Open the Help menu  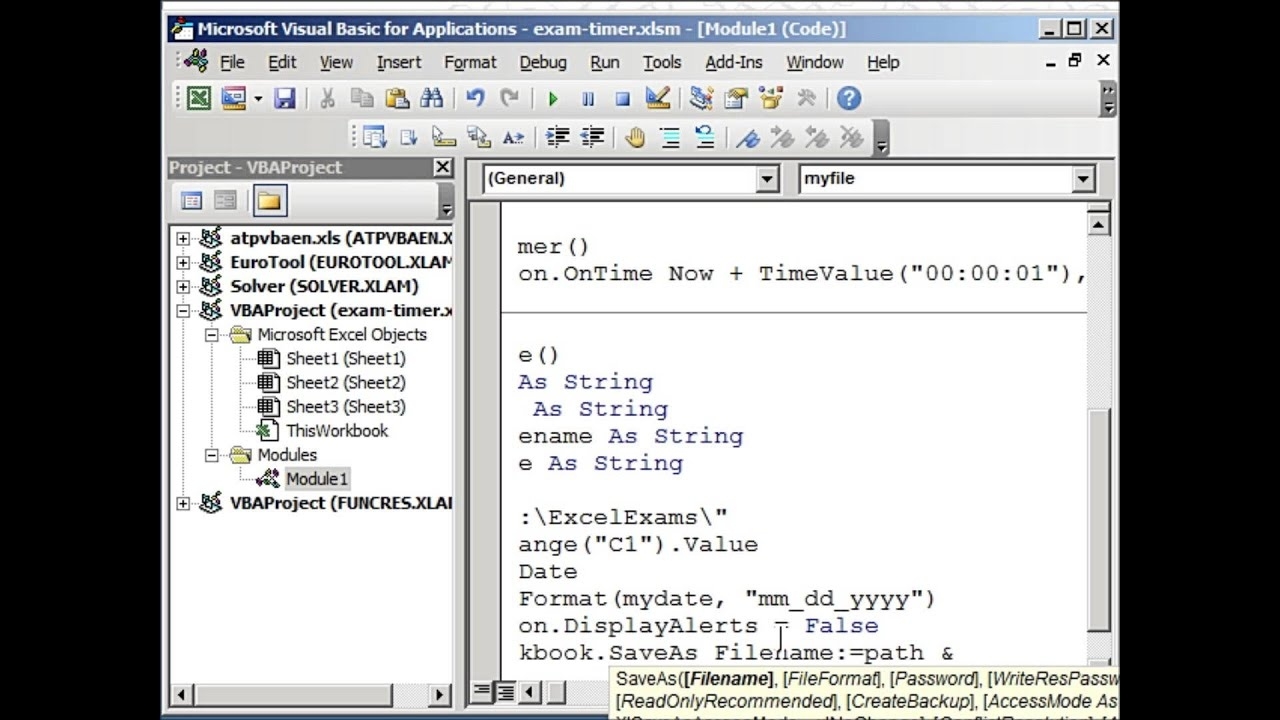click(883, 62)
